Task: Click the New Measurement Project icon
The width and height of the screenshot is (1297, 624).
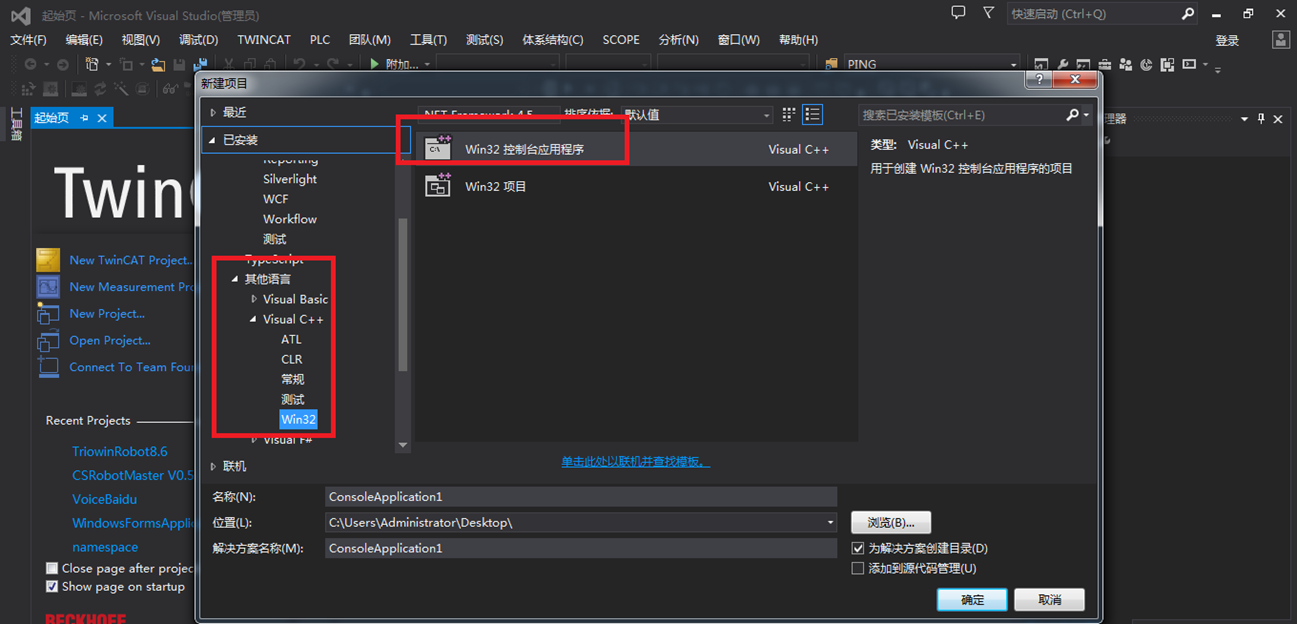Action: coord(48,287)
